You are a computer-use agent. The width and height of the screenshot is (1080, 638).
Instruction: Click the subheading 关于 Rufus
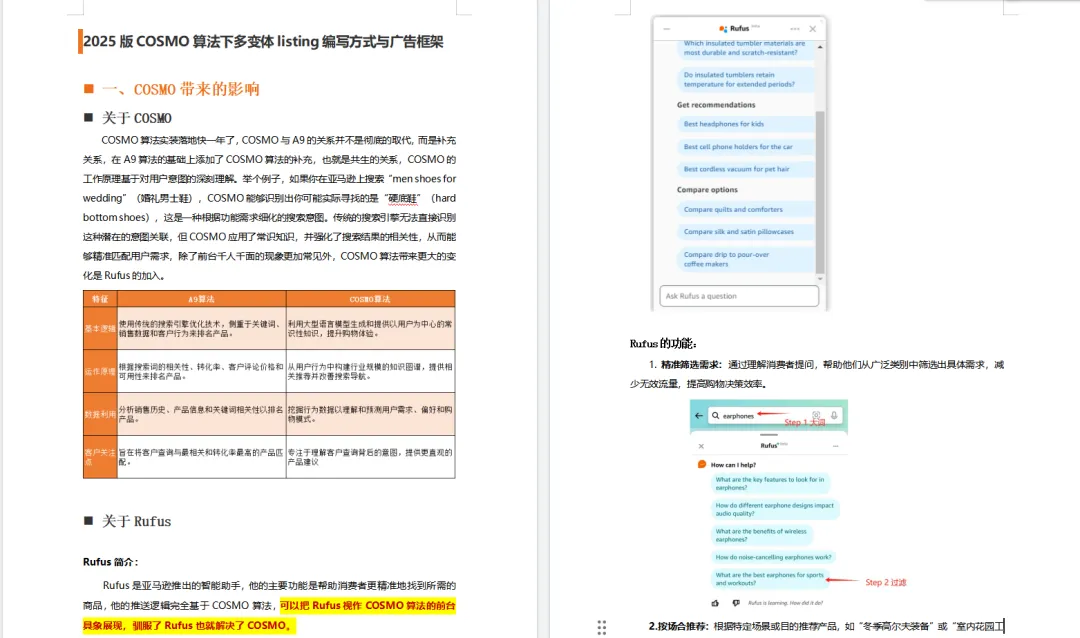136,521
